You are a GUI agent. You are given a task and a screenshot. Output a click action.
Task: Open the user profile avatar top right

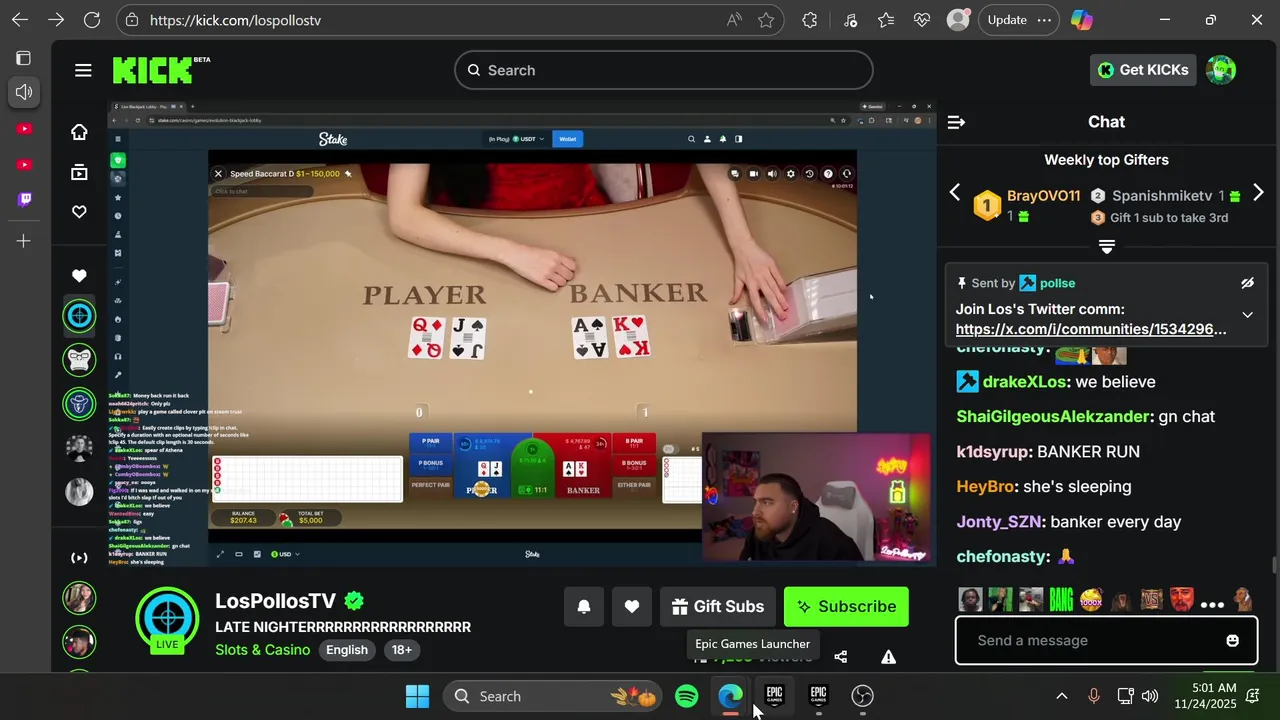pyautogui.click(x=1221, y=70)
